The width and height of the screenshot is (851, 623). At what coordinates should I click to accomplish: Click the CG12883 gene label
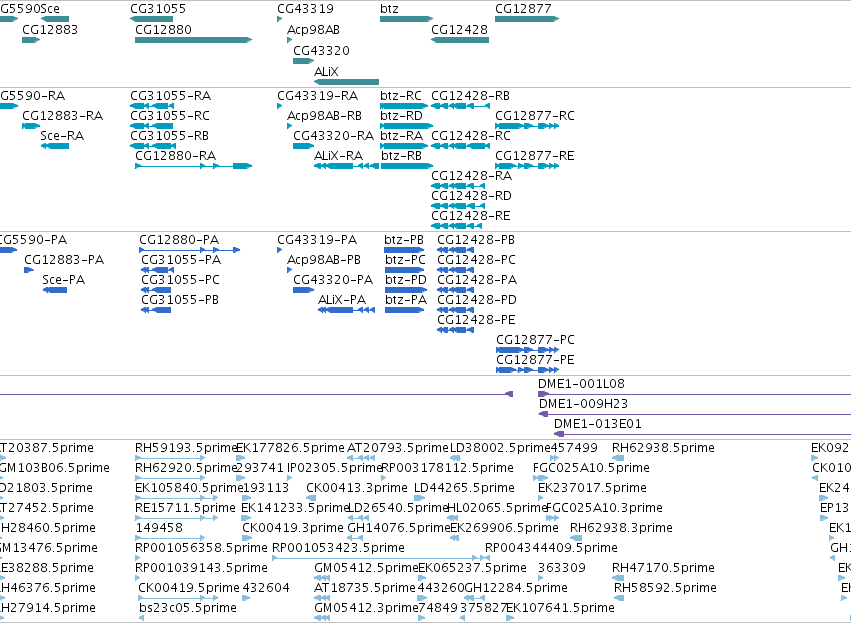click(50, 29)
